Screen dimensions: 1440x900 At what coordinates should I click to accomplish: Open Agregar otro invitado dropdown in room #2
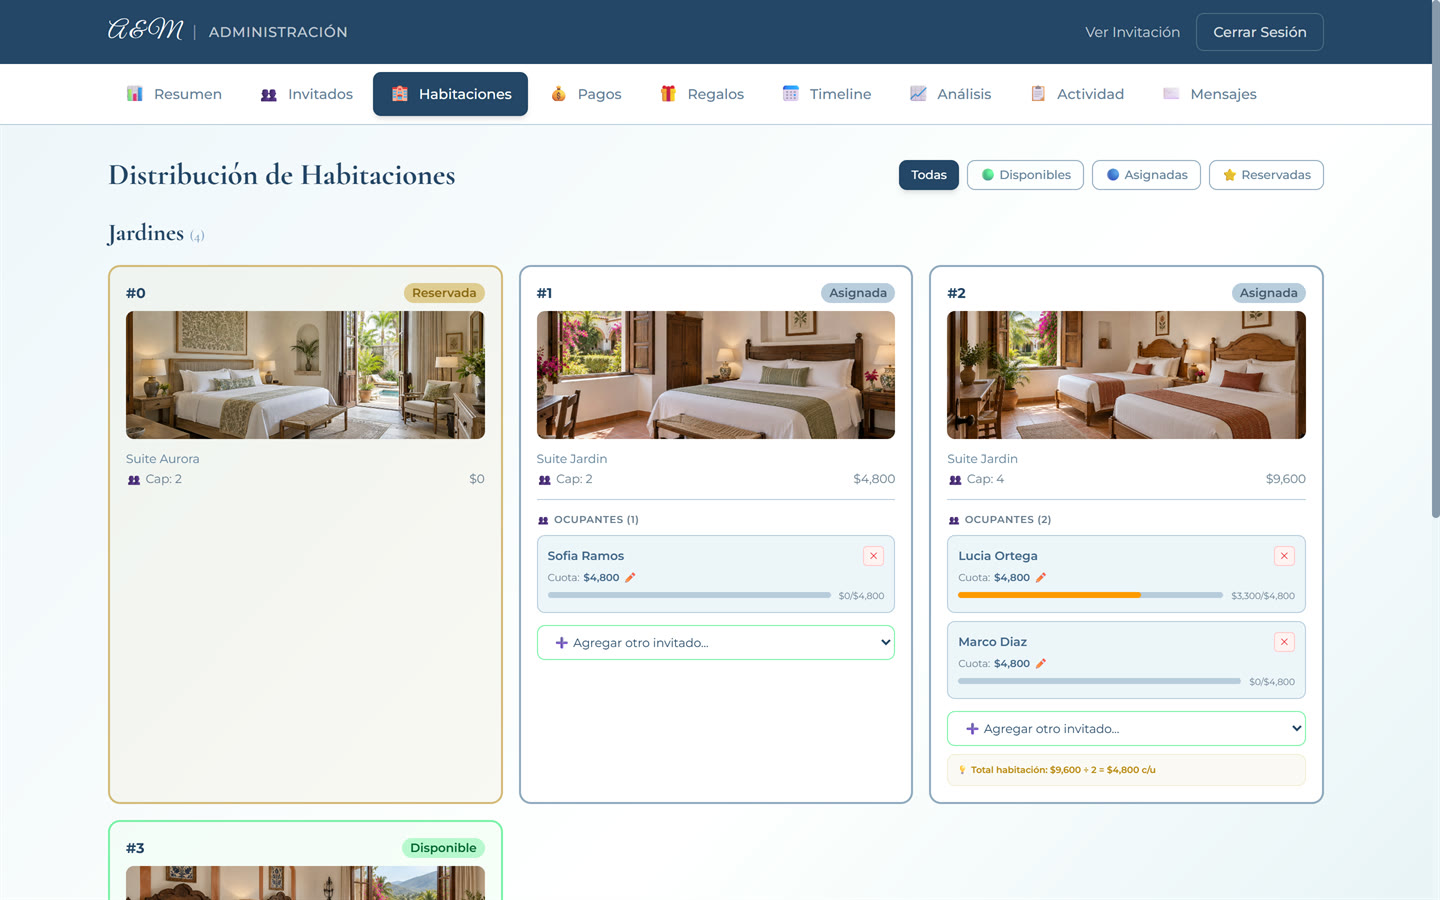point(1126,729)
